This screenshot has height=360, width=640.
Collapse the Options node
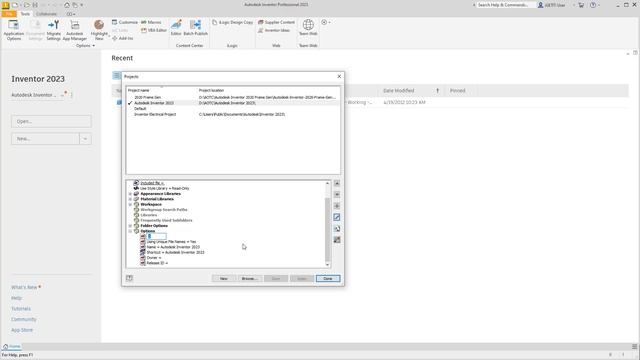point(130,231)
